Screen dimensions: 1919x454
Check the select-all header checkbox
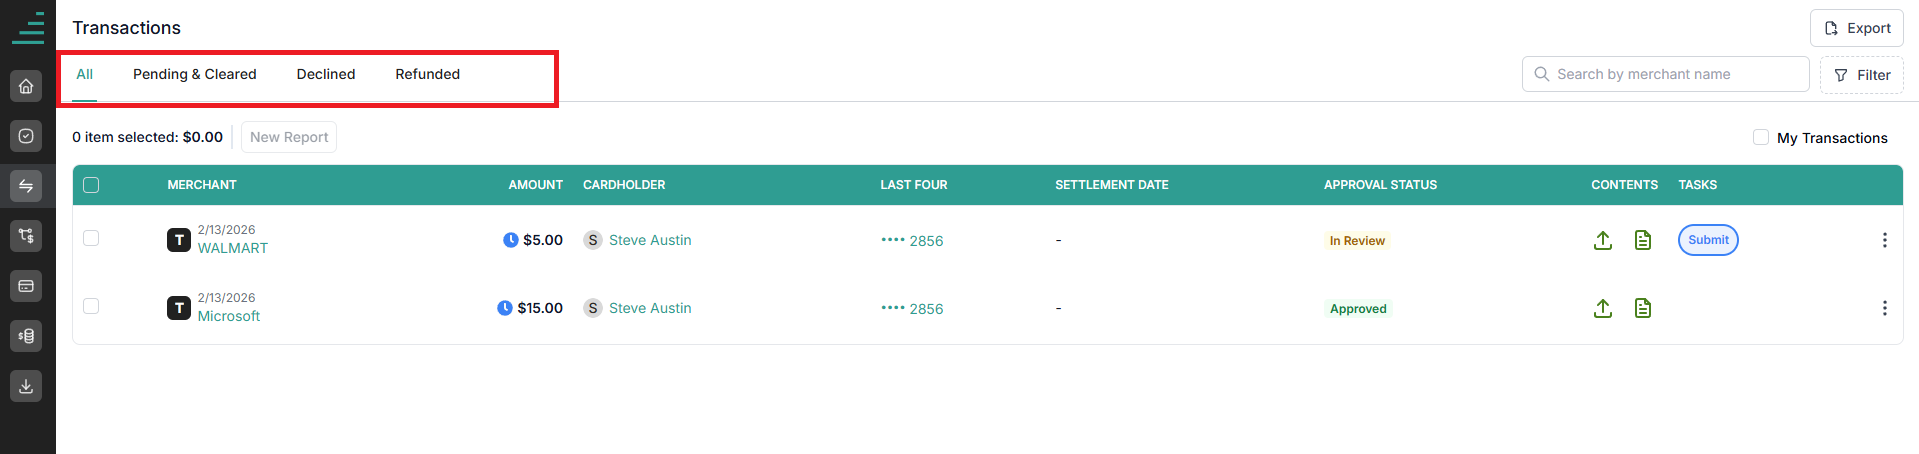point(91,185)
